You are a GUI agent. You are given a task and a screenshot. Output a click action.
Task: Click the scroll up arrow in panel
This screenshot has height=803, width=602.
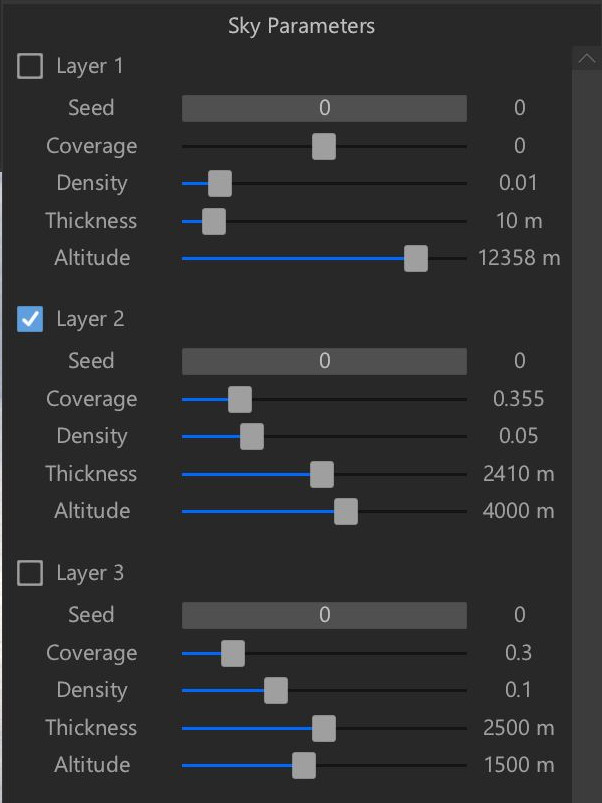587,59
